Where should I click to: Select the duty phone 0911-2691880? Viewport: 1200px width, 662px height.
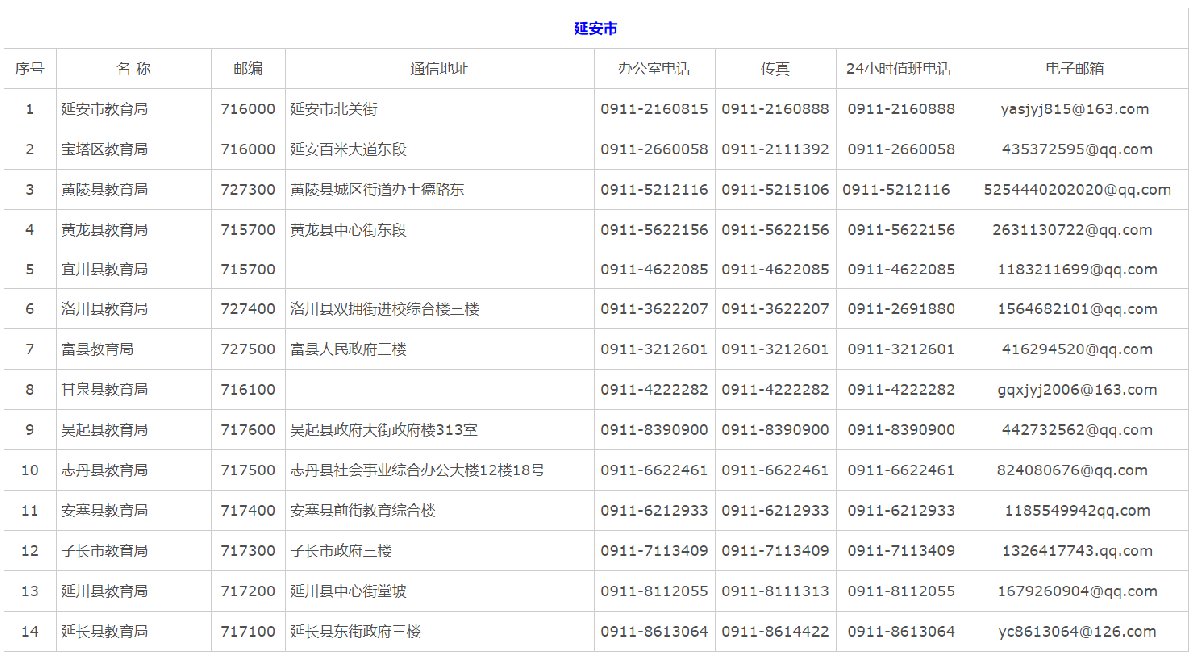901,309
